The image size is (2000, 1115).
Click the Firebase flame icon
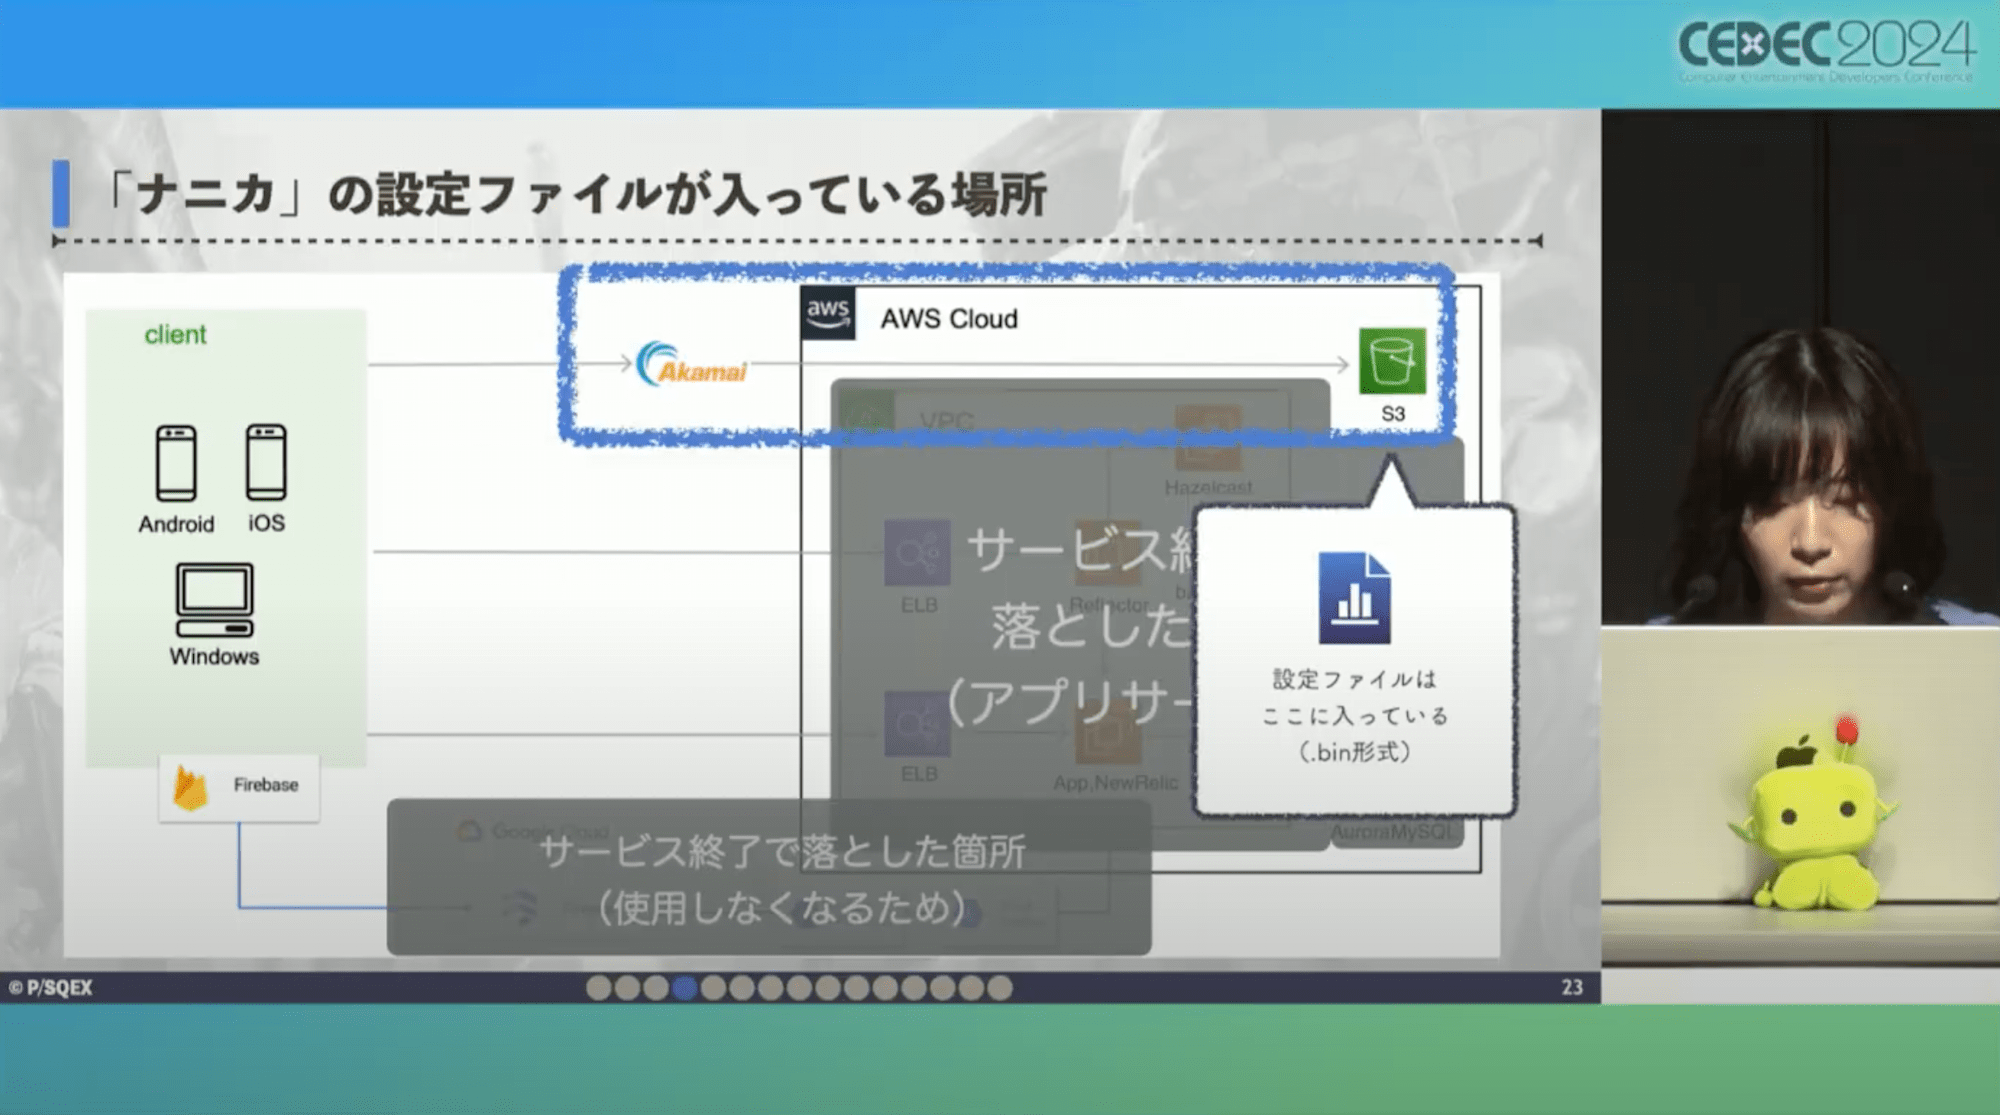[x=190, y=788]
